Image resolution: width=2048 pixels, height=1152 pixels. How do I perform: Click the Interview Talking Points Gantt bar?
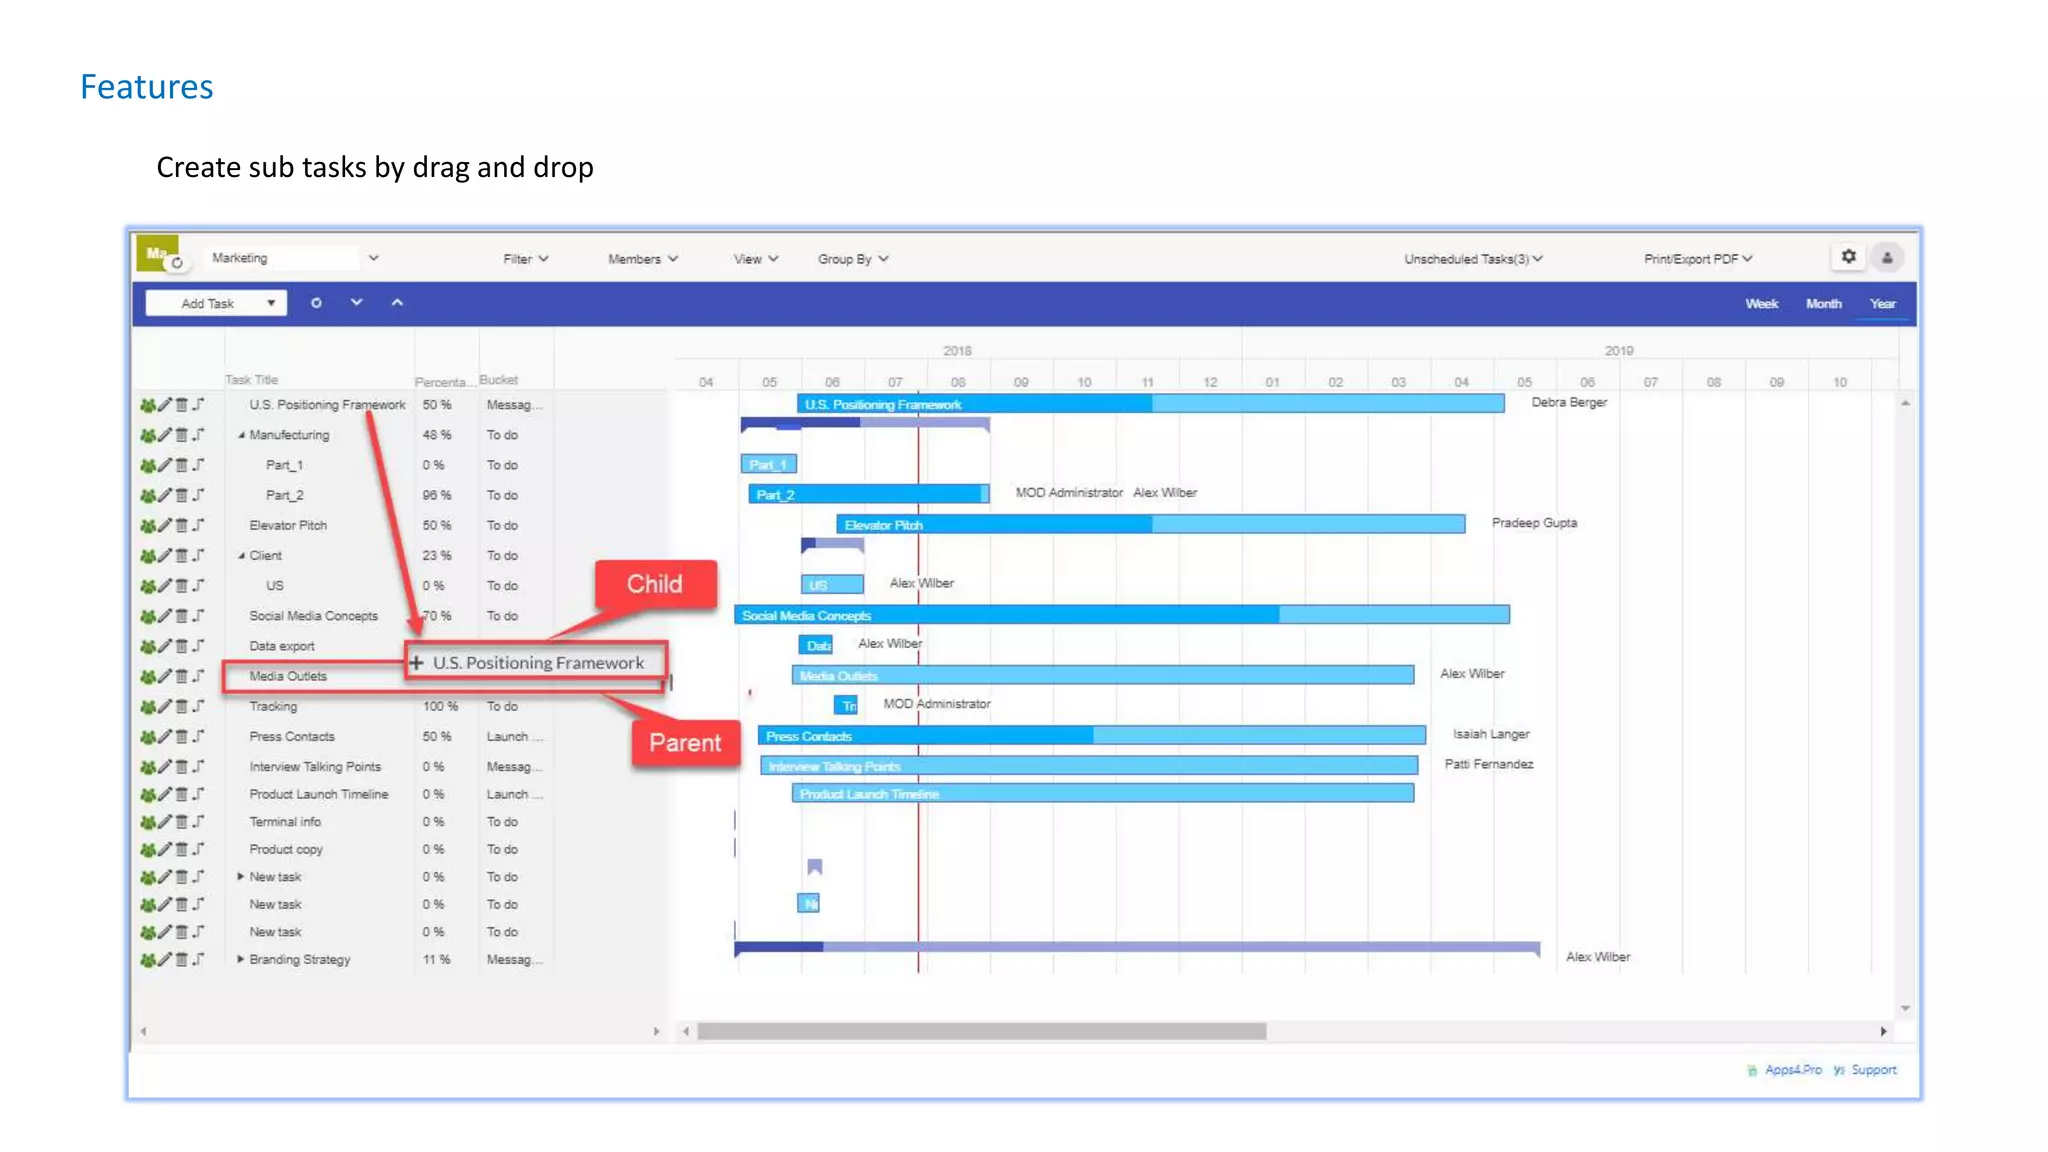coord(1089,766)
